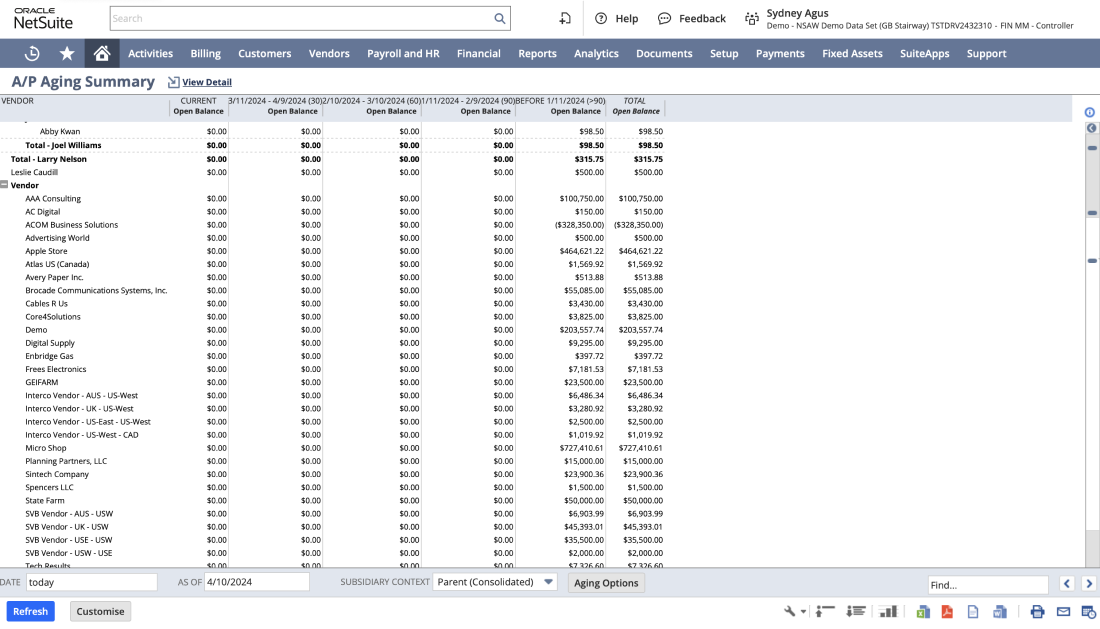Viewport: 1100px width, 629px height.
Task: Export report to Word document
Action: tap(999, 612)
